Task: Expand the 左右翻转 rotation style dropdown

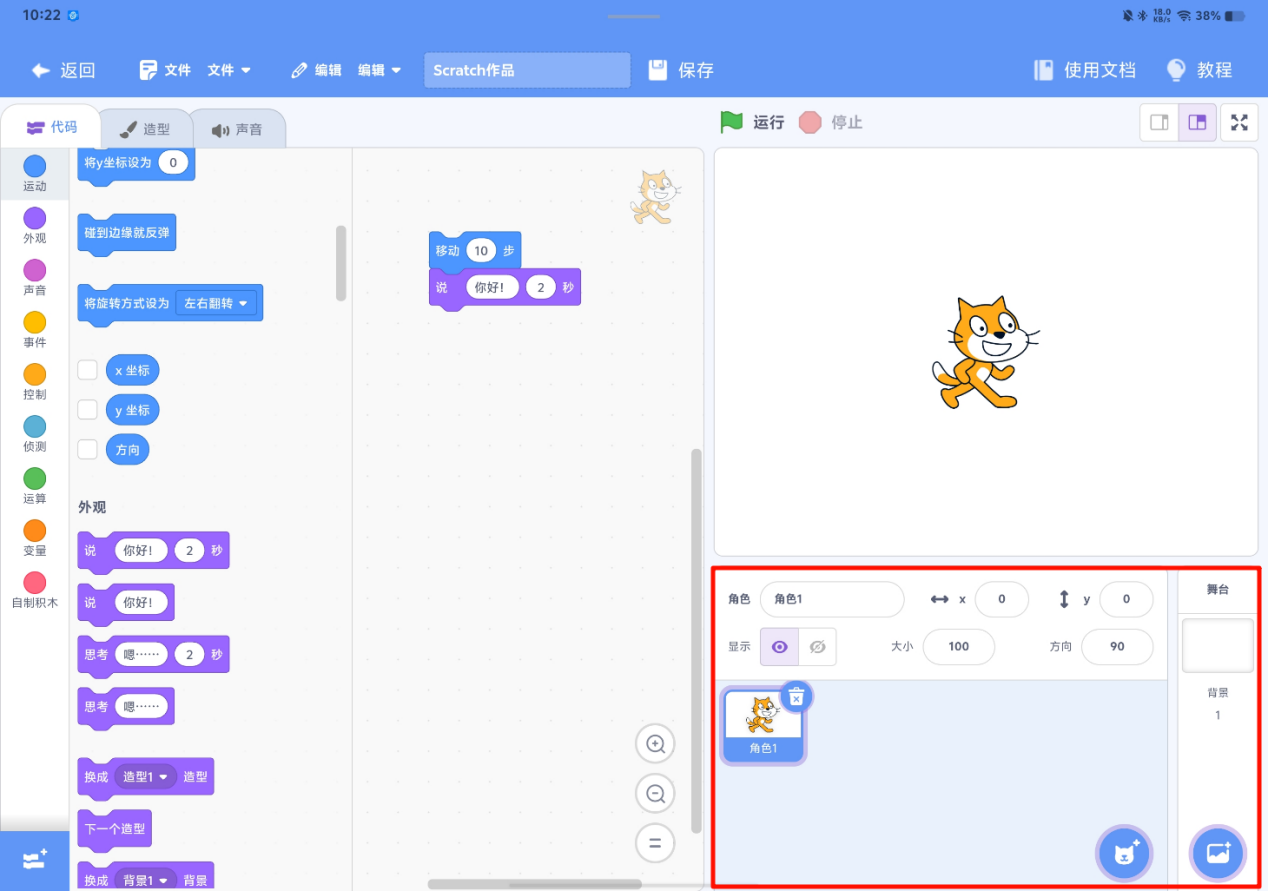Action: [218, 303]
